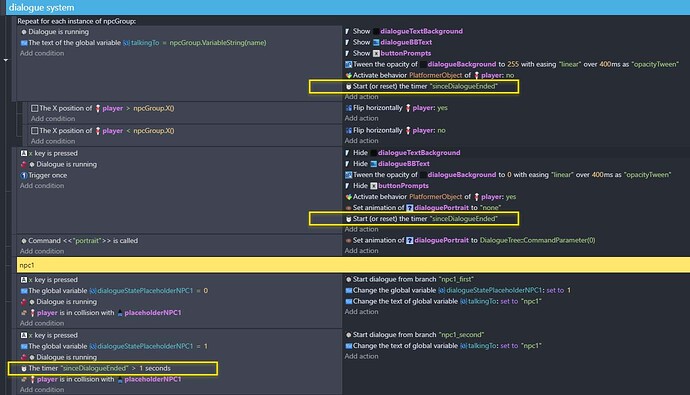This screenshot has width=690, height=395.
Task: Click animation icon of DialogueTree::CommandParameter(0) action
Action: click(x=348, y=240)
